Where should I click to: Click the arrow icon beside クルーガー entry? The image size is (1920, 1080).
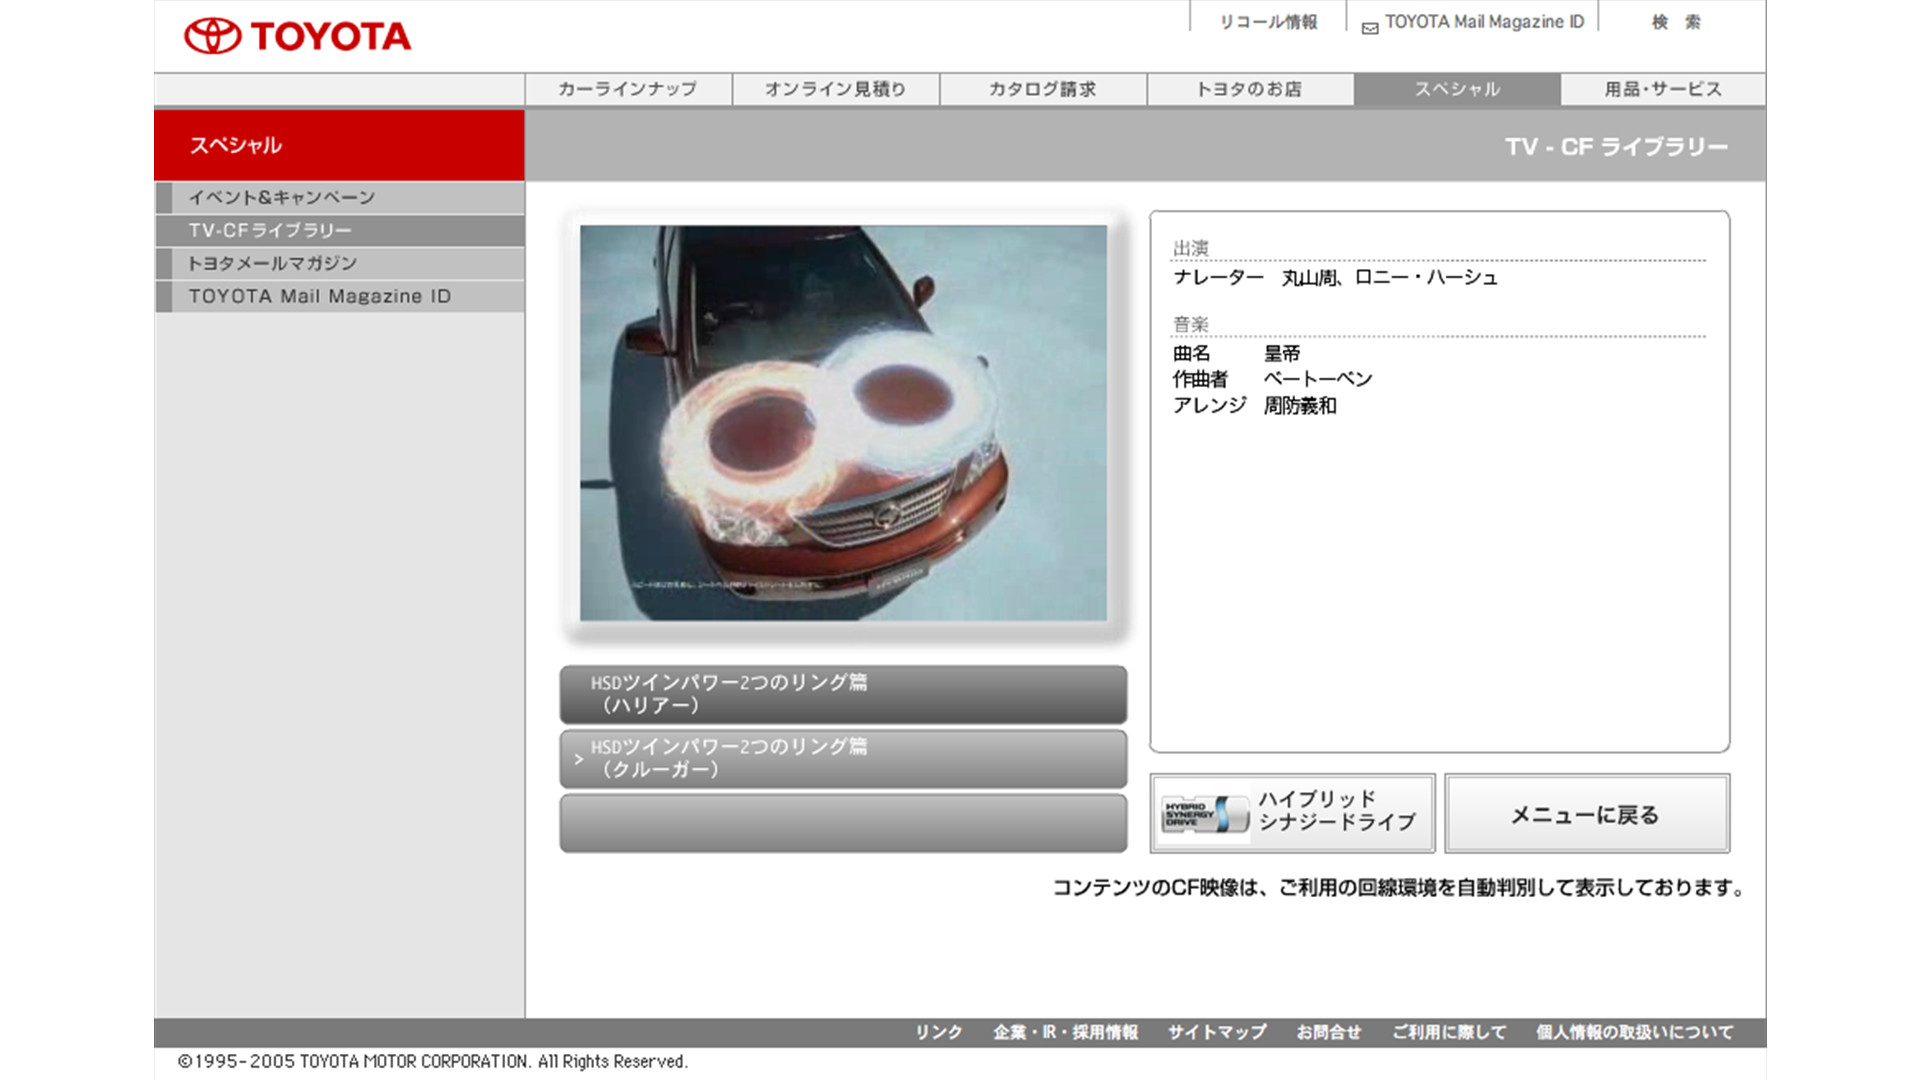click(x=578, y=759)
